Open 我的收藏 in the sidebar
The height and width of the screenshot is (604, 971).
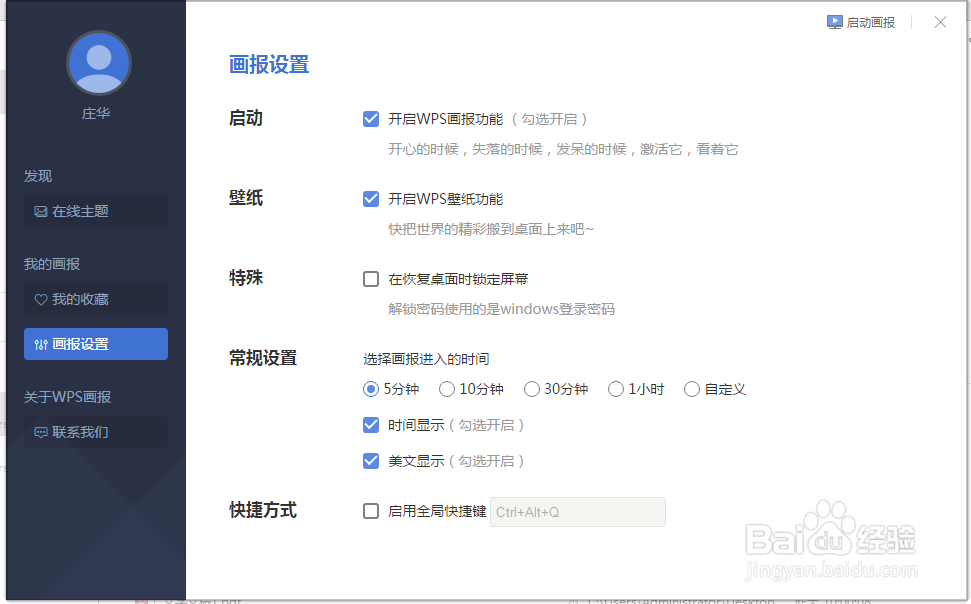(x=96, y=299)
